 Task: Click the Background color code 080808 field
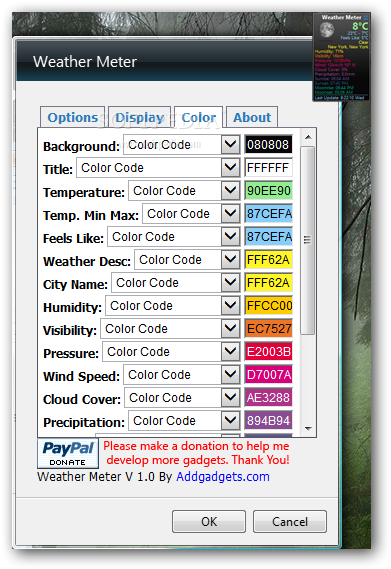coord(268,145)
